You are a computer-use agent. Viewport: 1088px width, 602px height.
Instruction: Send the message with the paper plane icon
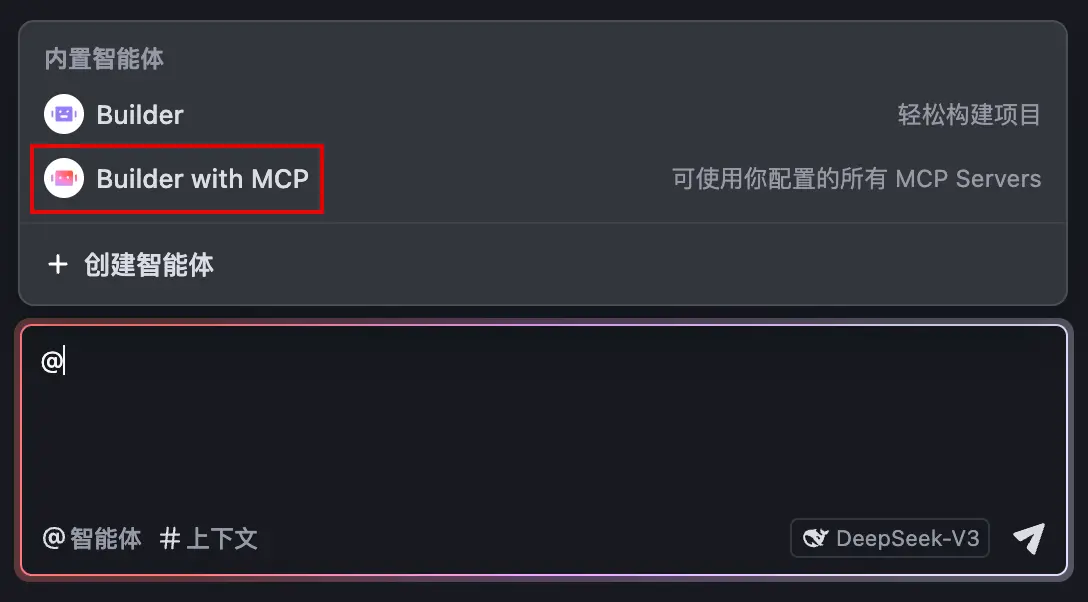1029,538
